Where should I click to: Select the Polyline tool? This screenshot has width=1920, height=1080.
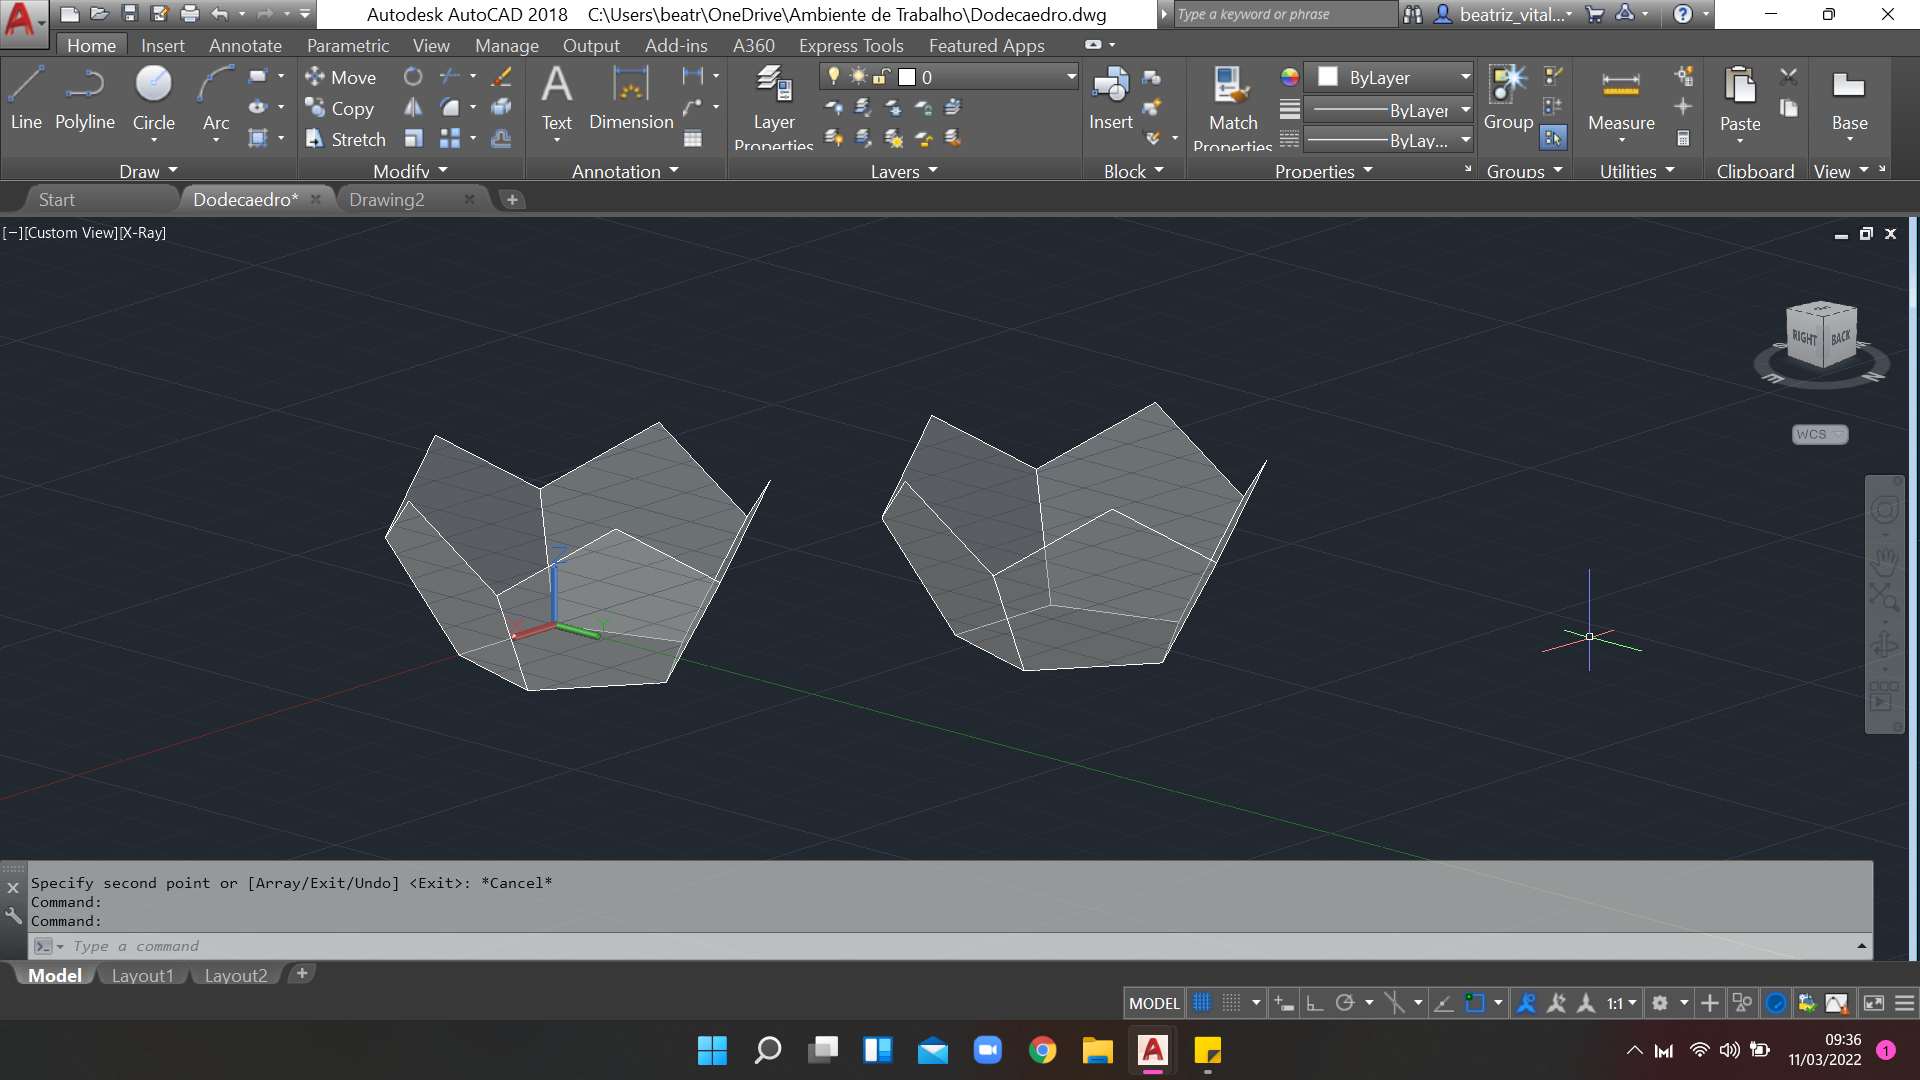[85, 98]
